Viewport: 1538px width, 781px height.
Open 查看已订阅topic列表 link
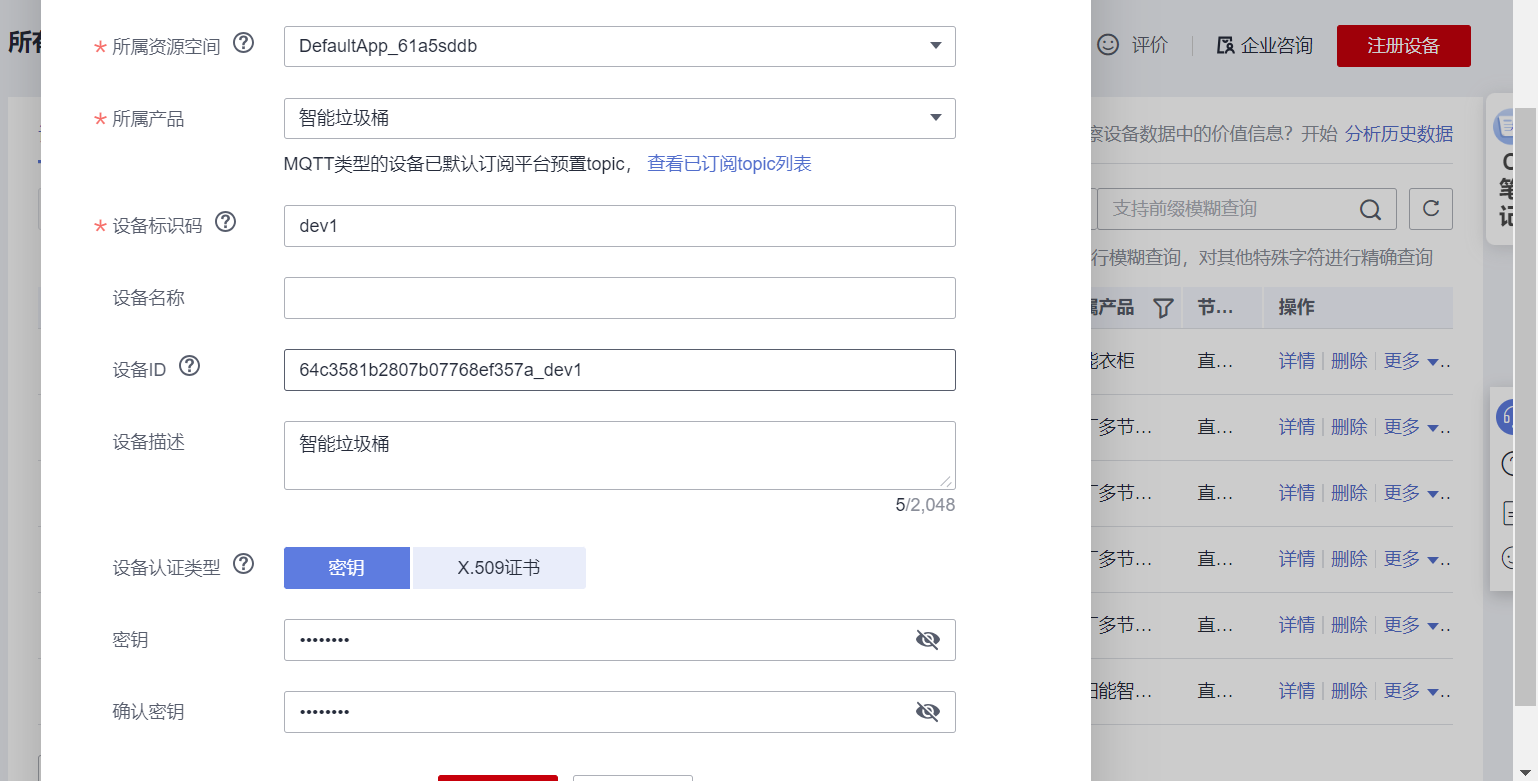click(730, 164)
